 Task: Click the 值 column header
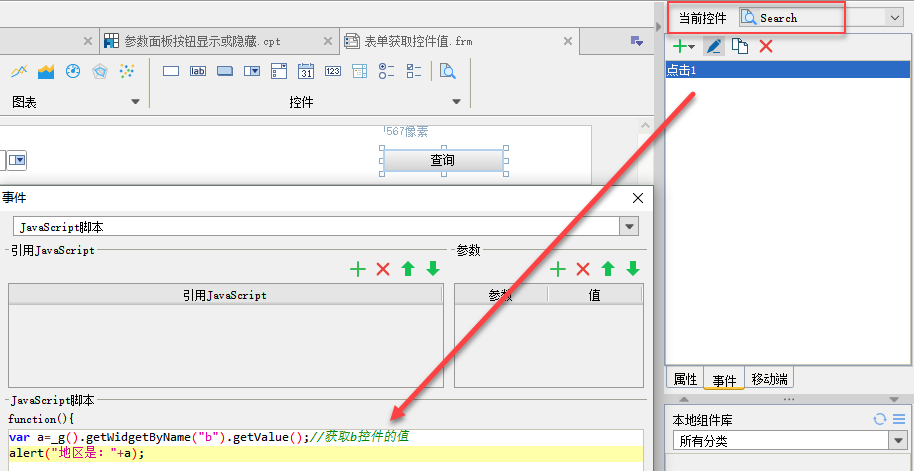(x=595, y=296)
